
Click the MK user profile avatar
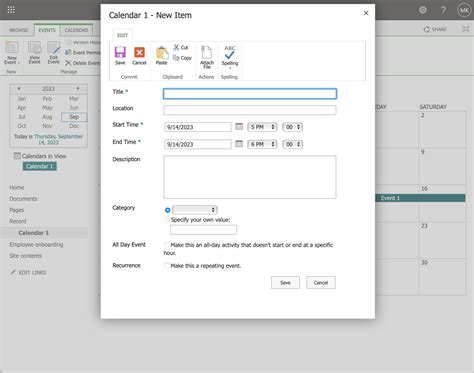click(464, 10)
